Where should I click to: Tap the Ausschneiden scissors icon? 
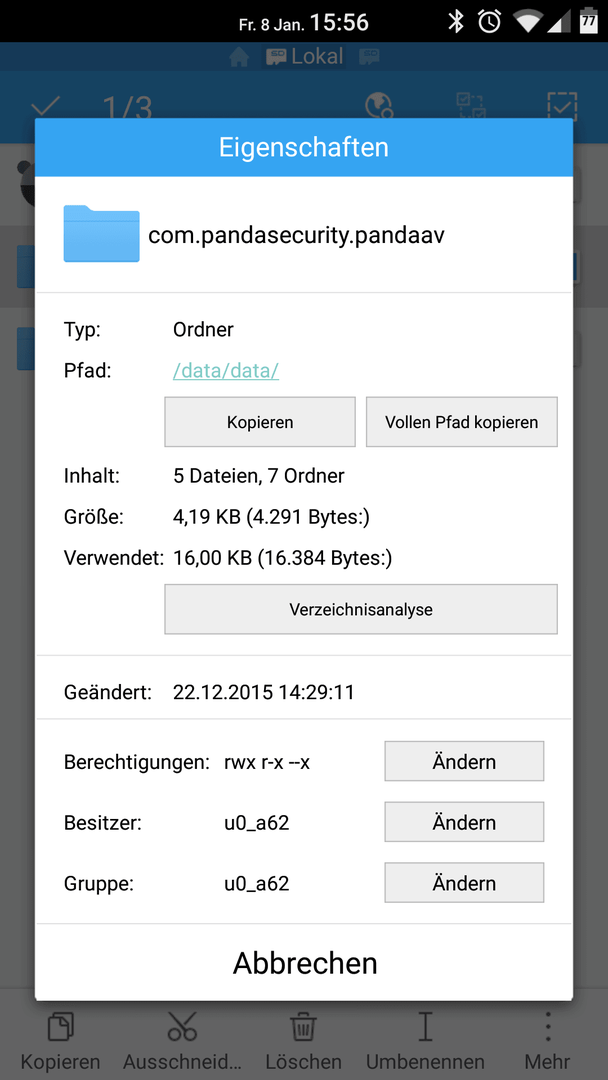point(182,1026)
